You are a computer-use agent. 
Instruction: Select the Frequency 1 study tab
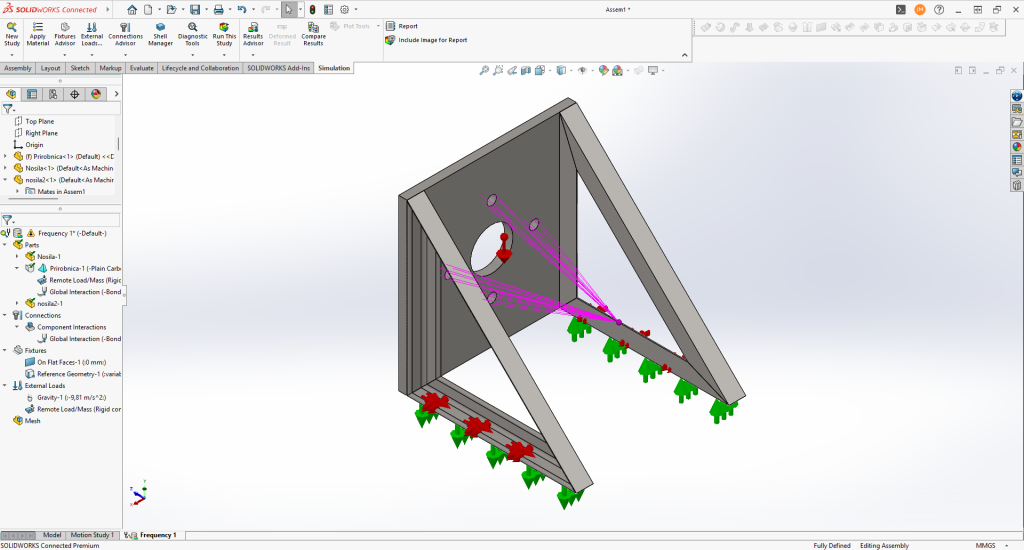152,535
